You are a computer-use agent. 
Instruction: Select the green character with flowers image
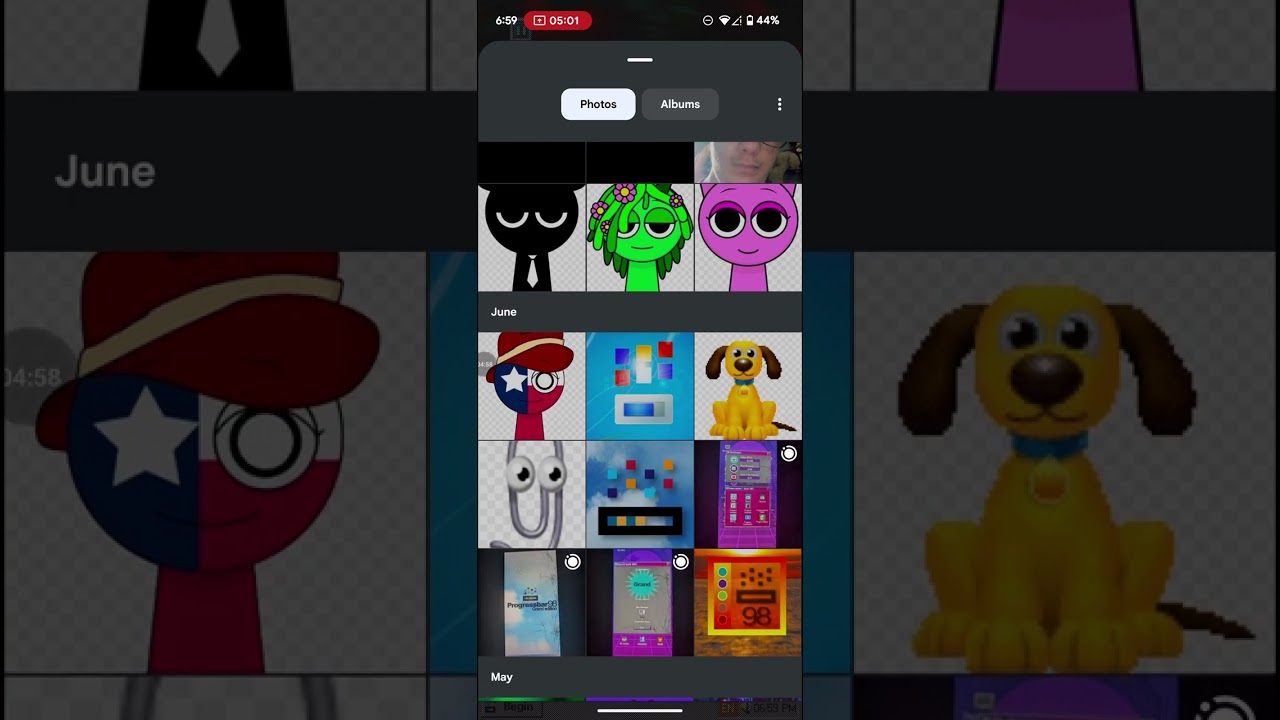click(x=640, y=238)
